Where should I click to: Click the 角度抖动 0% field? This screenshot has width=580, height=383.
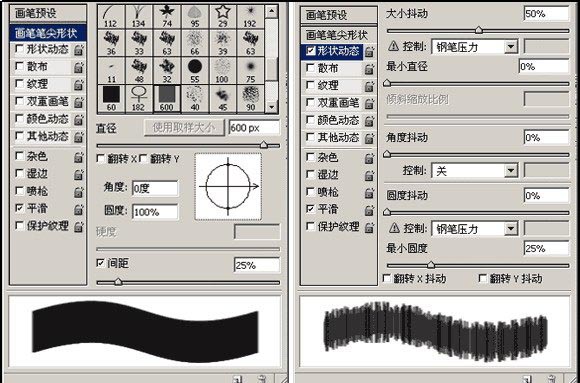point(546,137)
